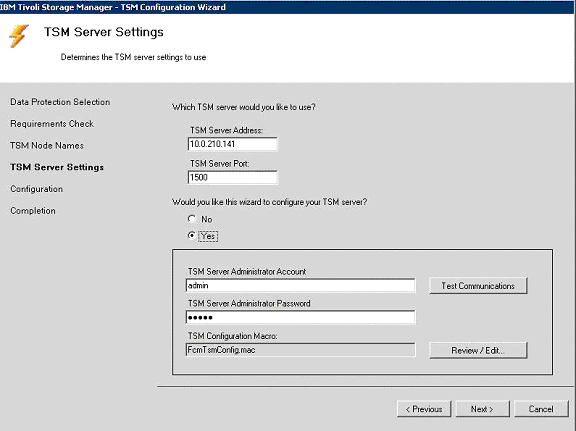Click the TSM Server Port field
The height and width of the screenshot is (431, 576).
pos(233,177)
